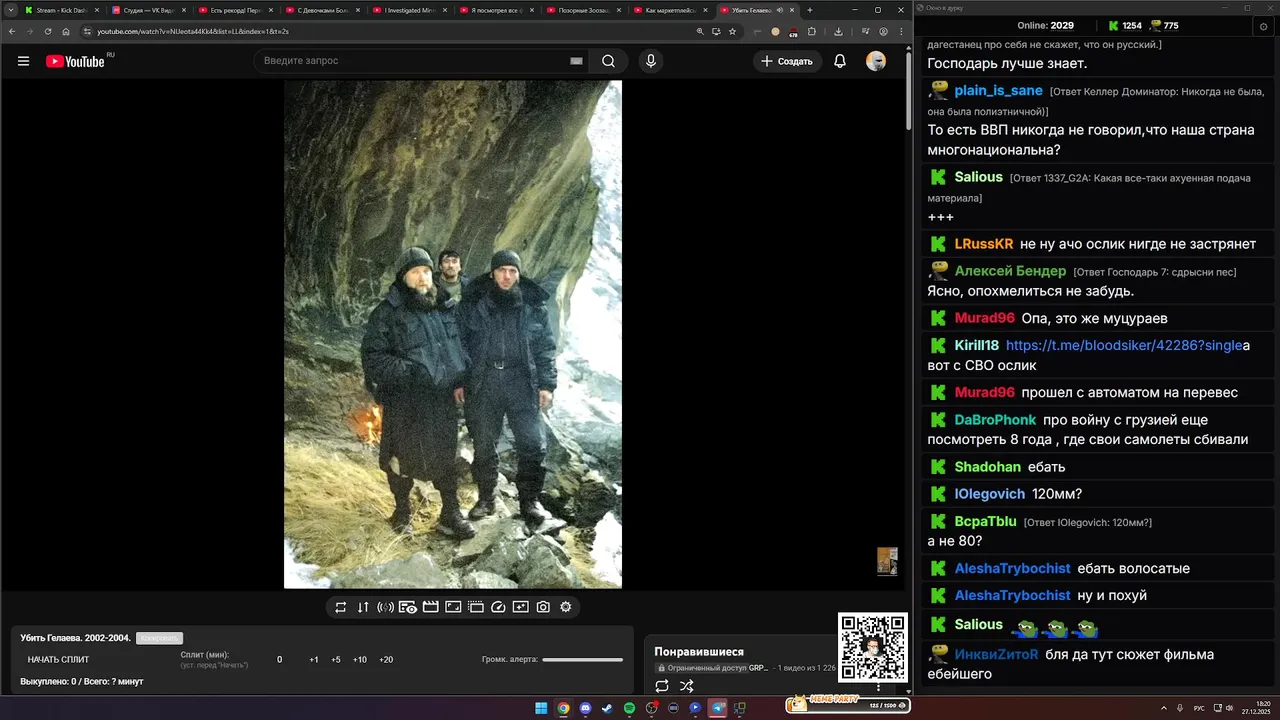
Task: Open the Понравившиеся playlist options menu
Action: 879,686
